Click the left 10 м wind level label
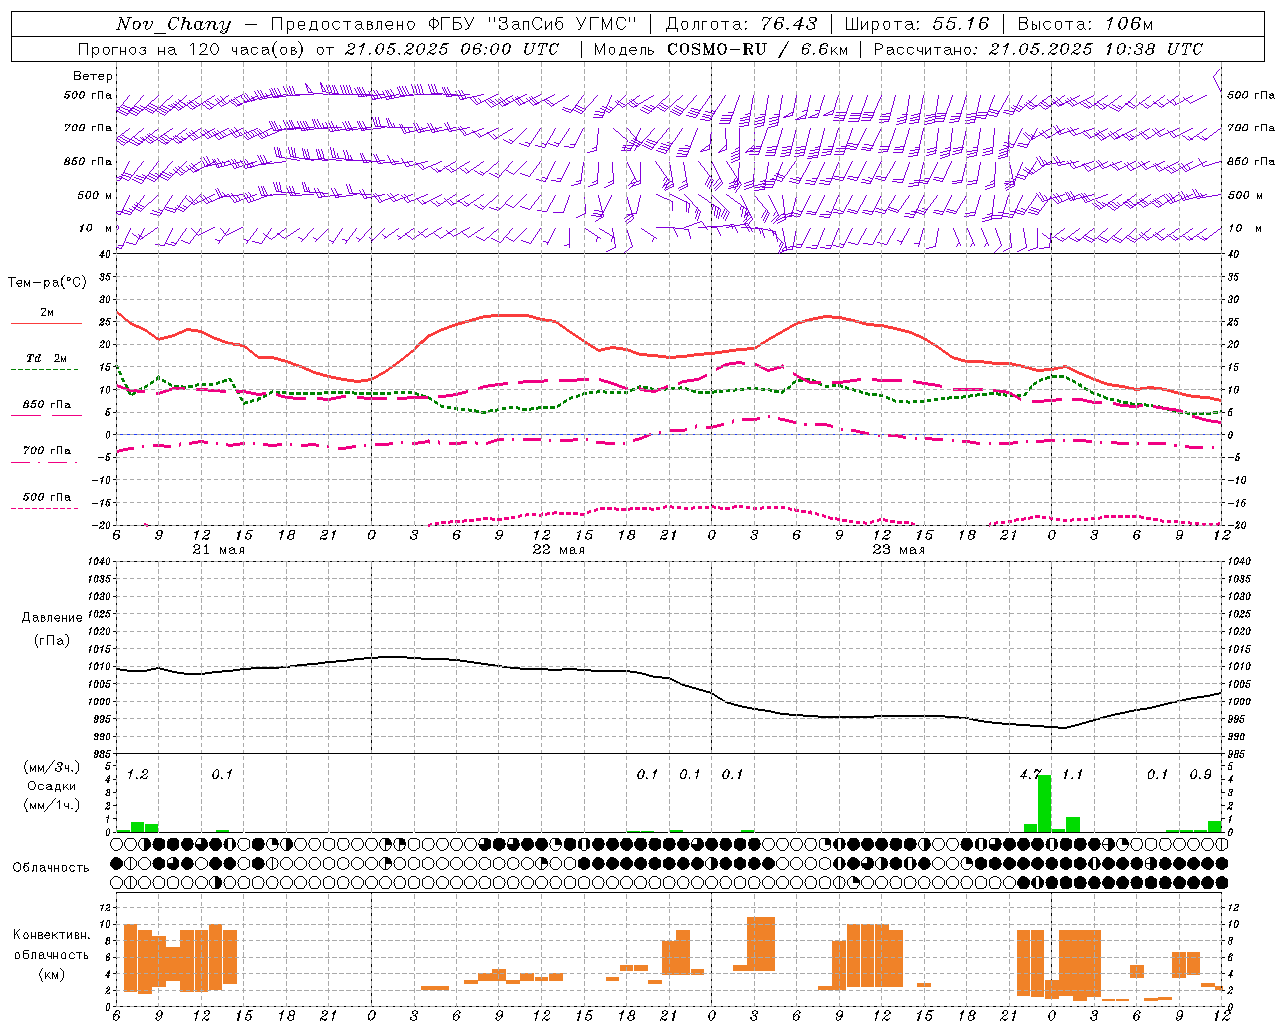This screenshot has height=1024, width=1280. (95, 228)
